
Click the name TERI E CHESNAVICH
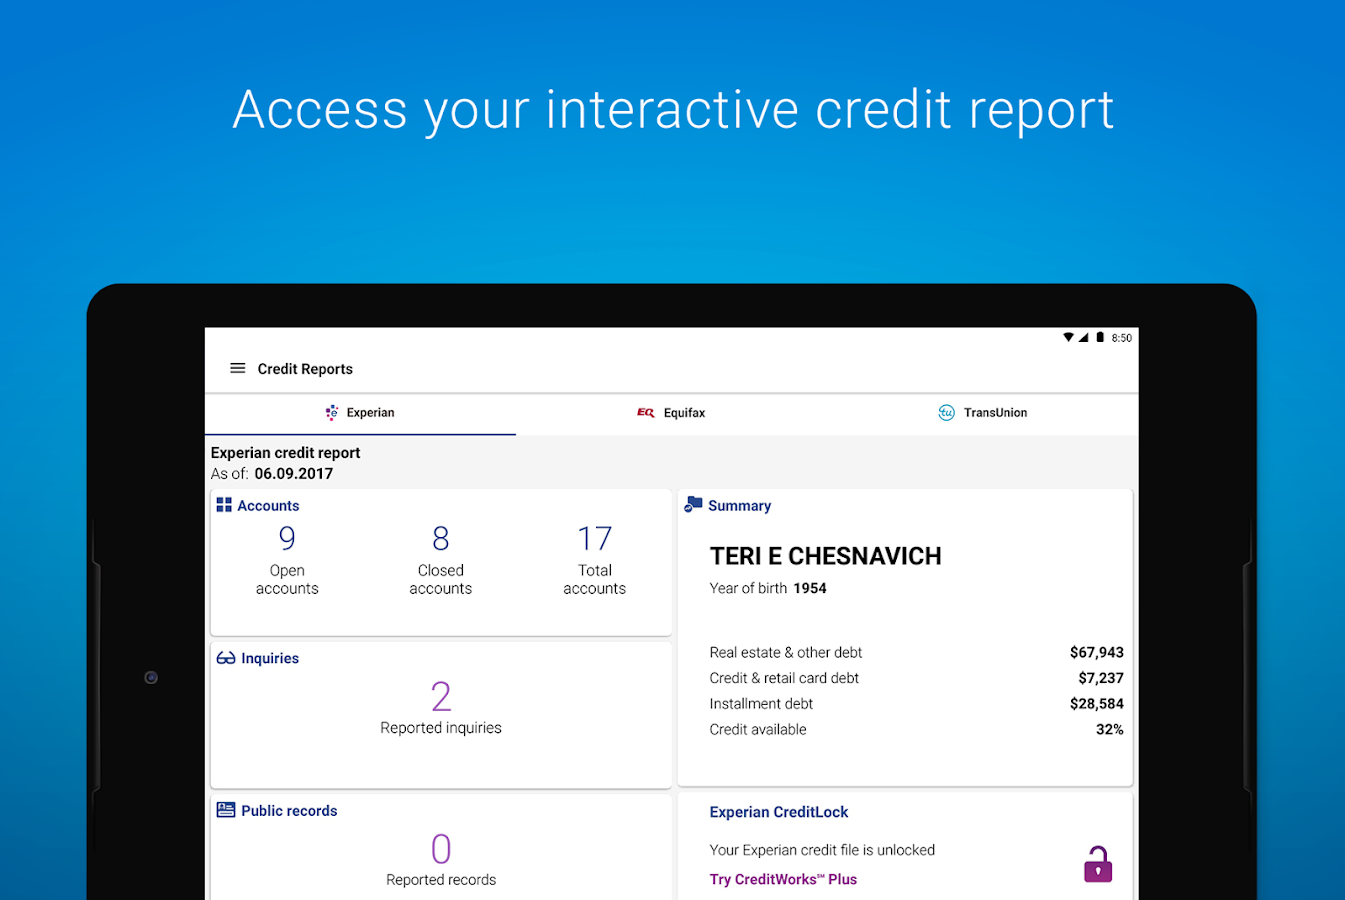826,556
